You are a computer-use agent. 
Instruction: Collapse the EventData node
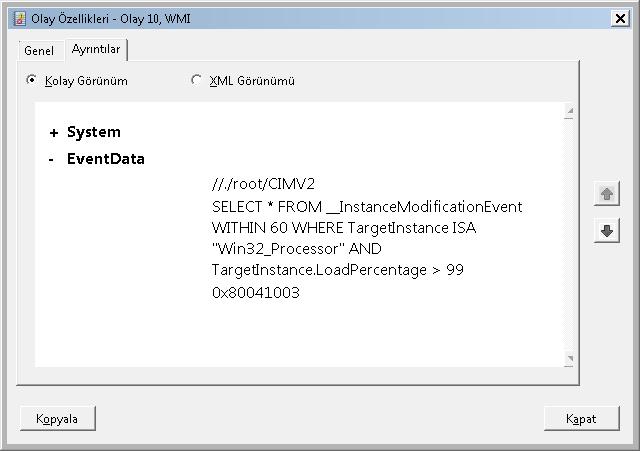[x=51, y=160]
